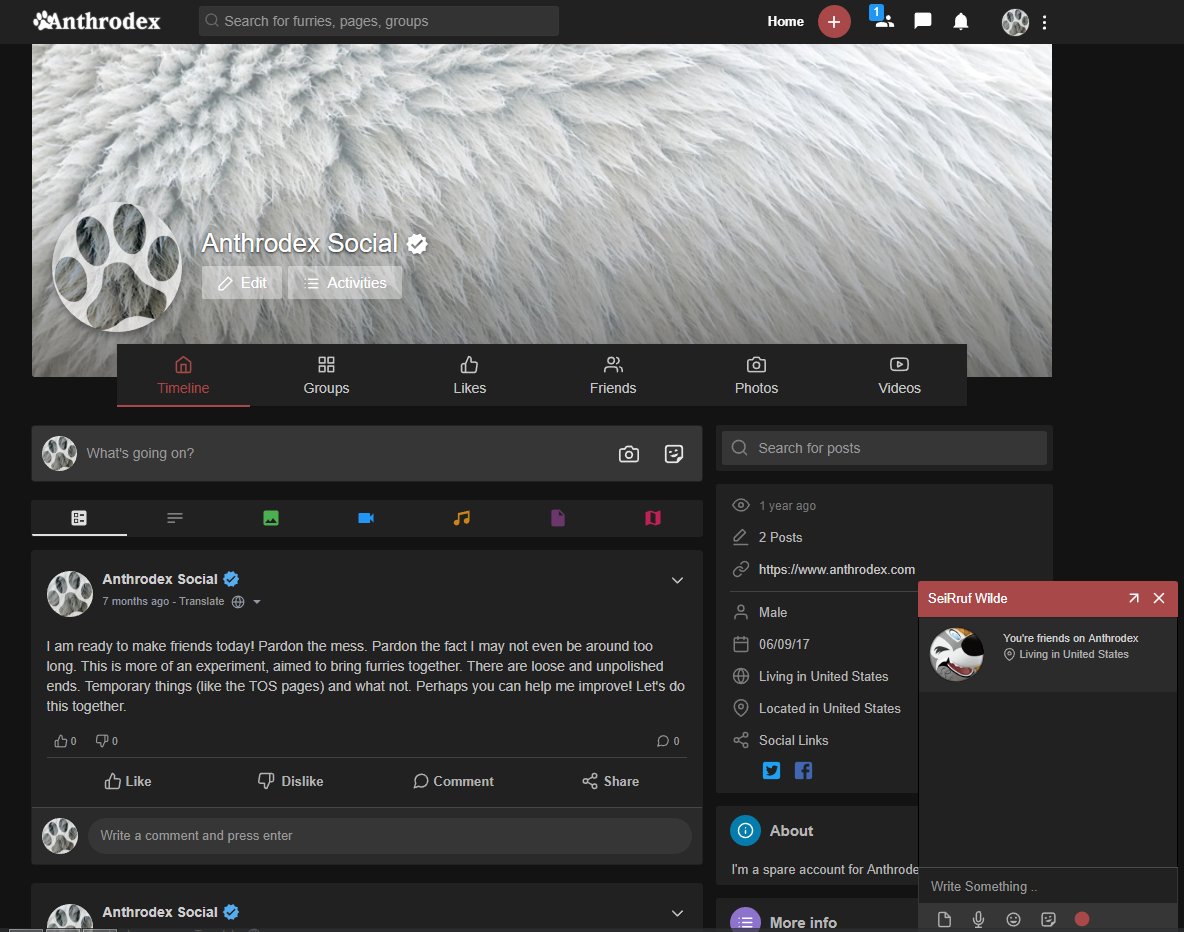Open the Friends tab
This screenshot has width=1184, height=932.
(612, 375)
